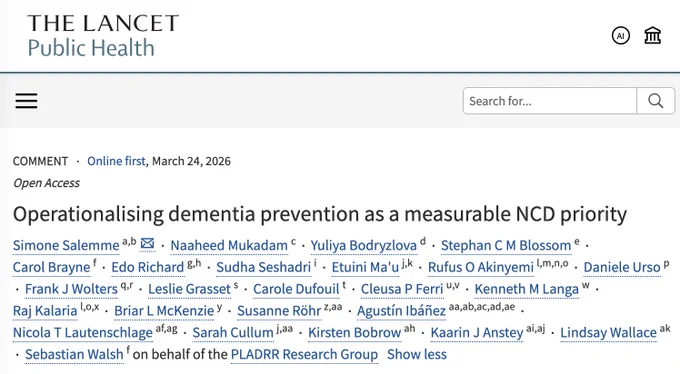
Task: Click the institution access building icon
Action: (x=652, y=36)
